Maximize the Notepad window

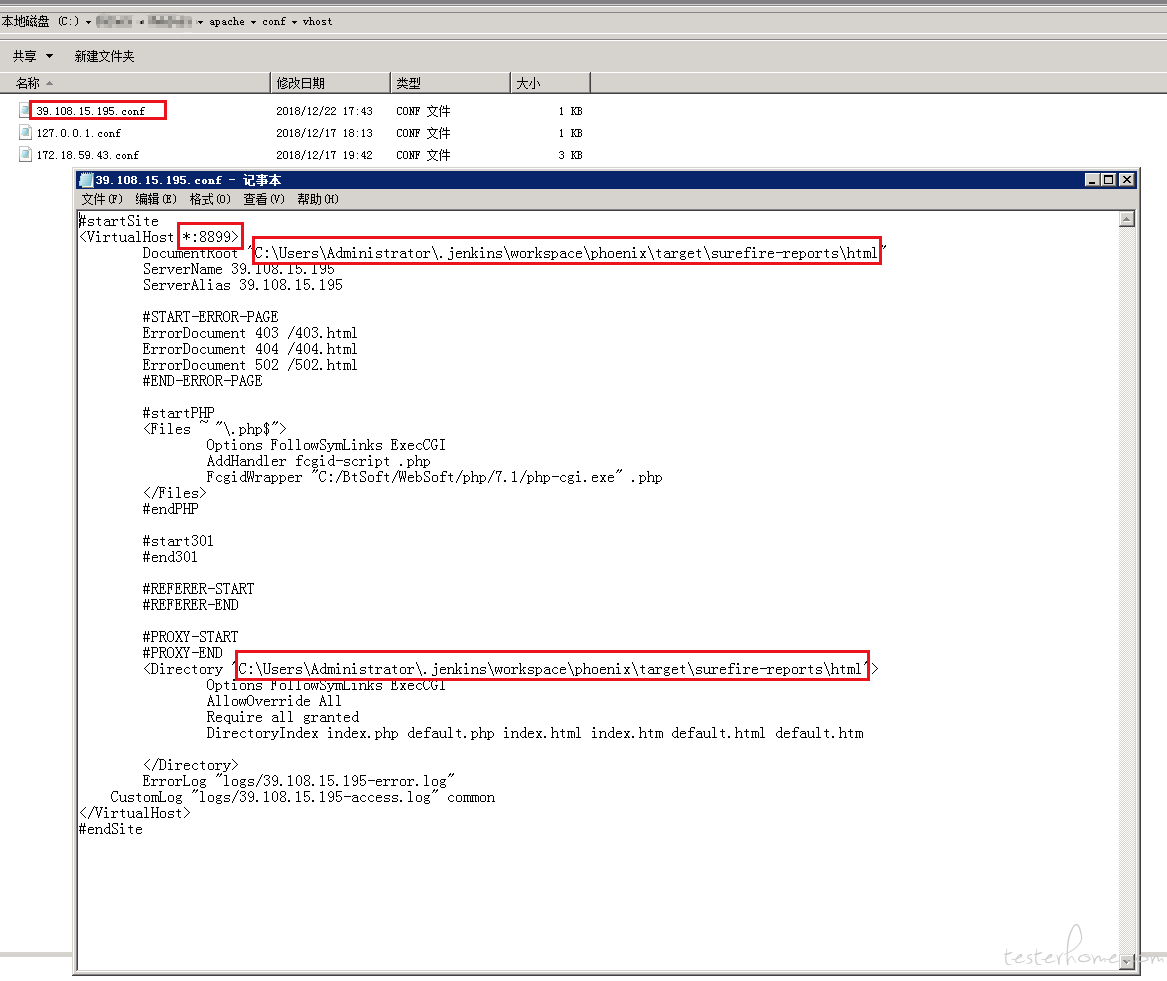click(x=1109, y=180)
